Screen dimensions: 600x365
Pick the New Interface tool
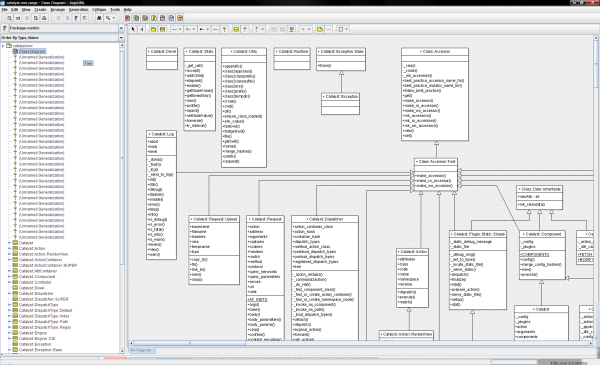point(236,29)
